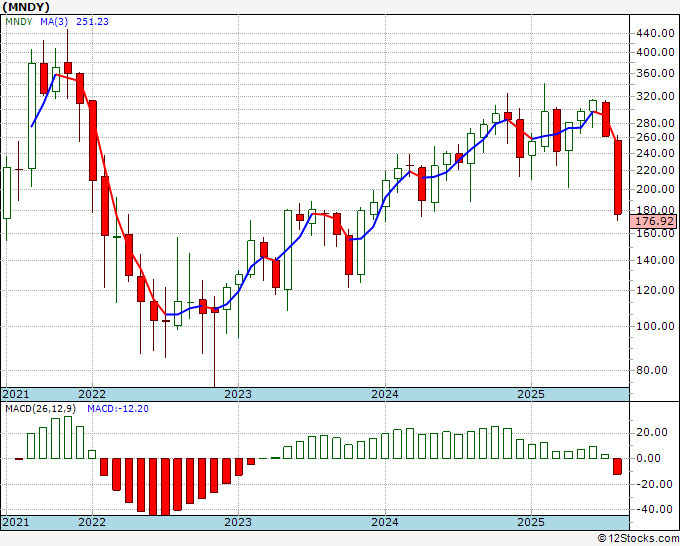The width and height of the screenshot is (680, 546).
Task: Click the 320.00 price axis label
Action: (x=655, y=96)
